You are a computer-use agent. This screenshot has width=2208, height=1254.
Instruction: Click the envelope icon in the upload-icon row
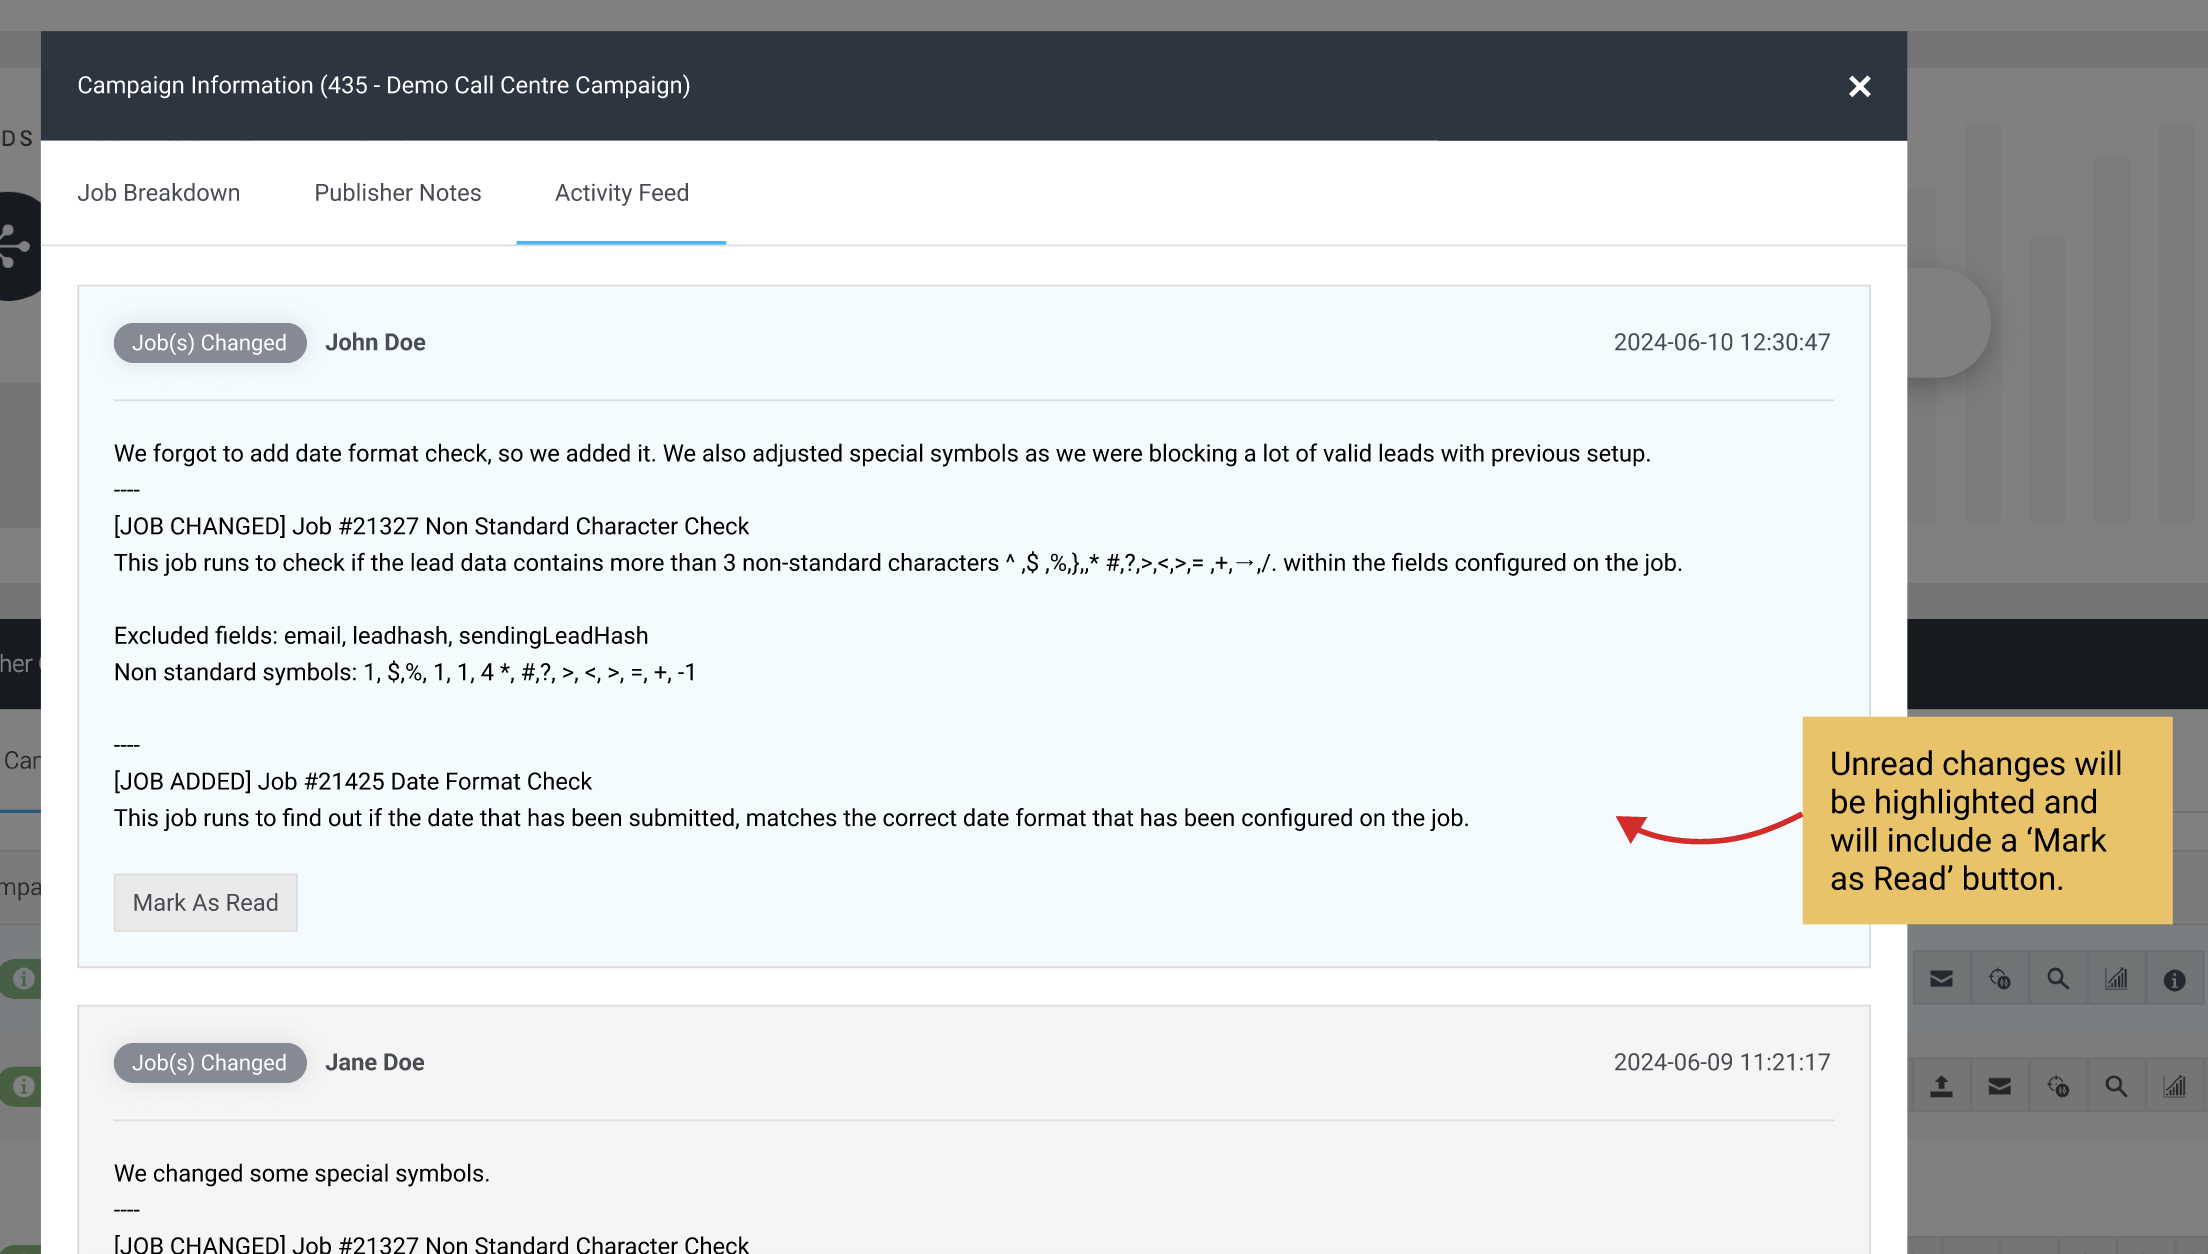1999,1086
